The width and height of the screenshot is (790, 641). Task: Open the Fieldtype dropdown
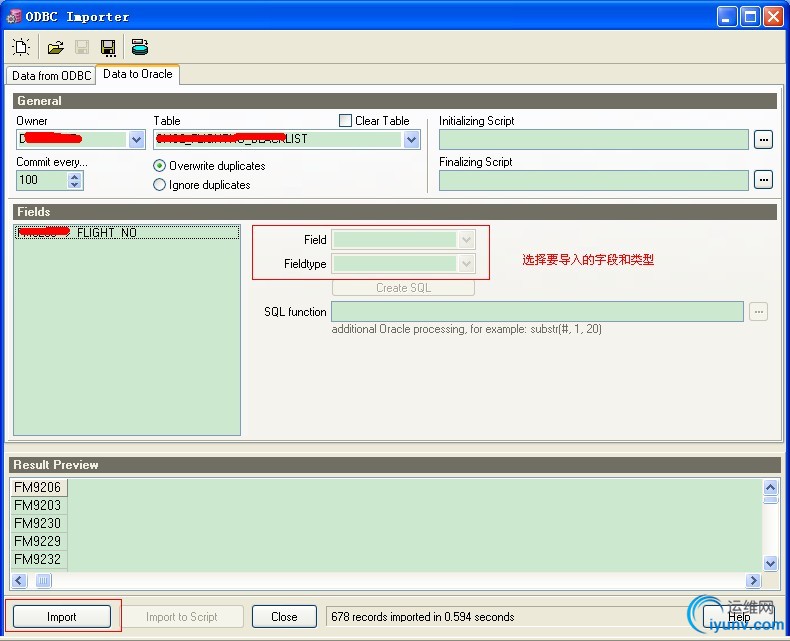point(467,264)
